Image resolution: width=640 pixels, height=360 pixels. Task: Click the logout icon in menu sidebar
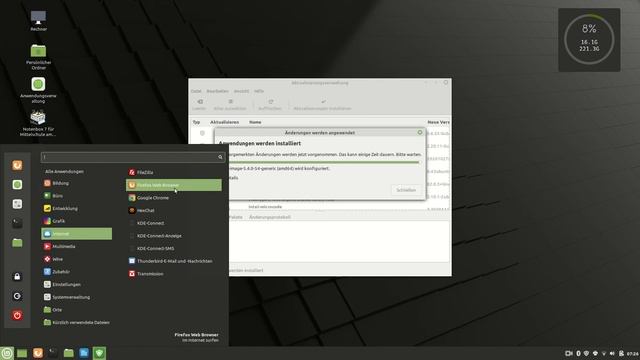(x=17, y=296)
